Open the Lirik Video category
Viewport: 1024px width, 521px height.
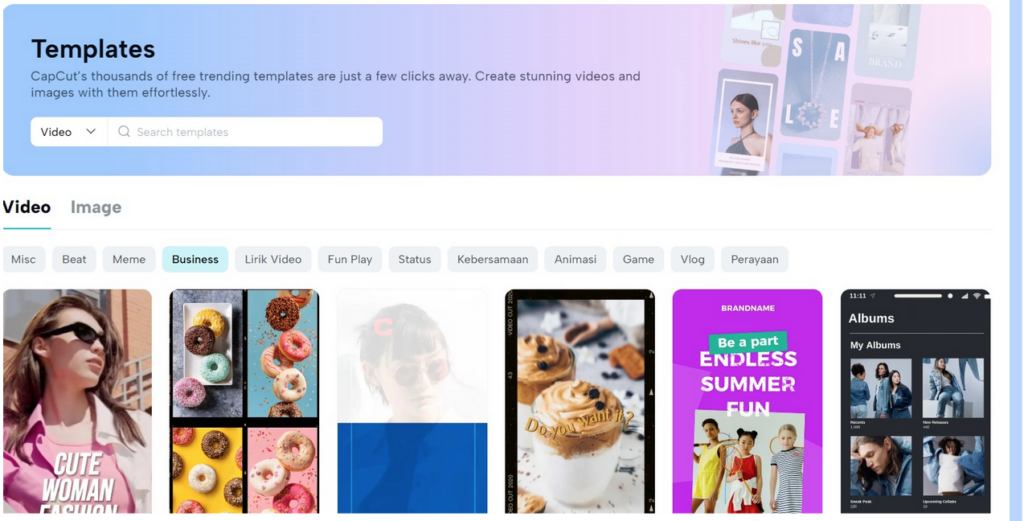(274, 259)
